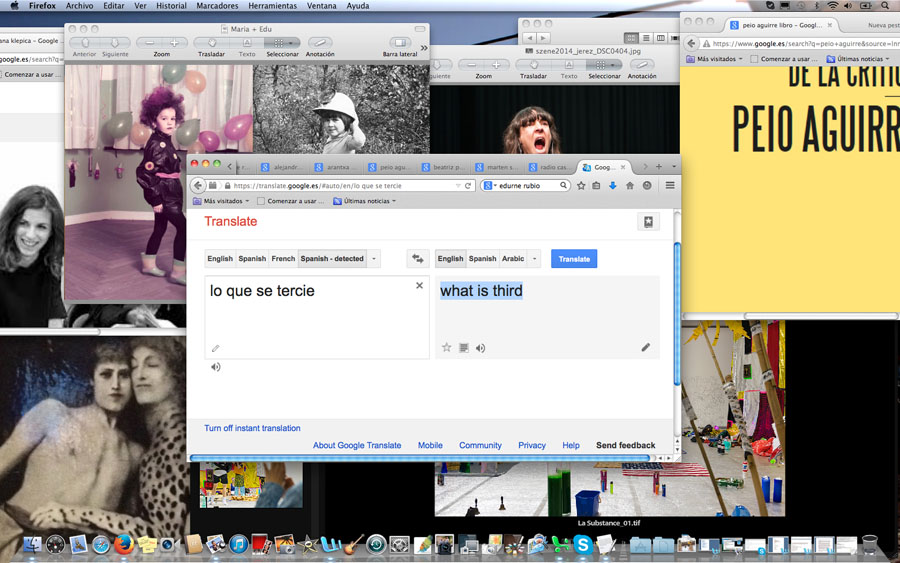Screen dimensions: 900x563
Task: Reload the Google Translate page
Action: coord(468,186)
